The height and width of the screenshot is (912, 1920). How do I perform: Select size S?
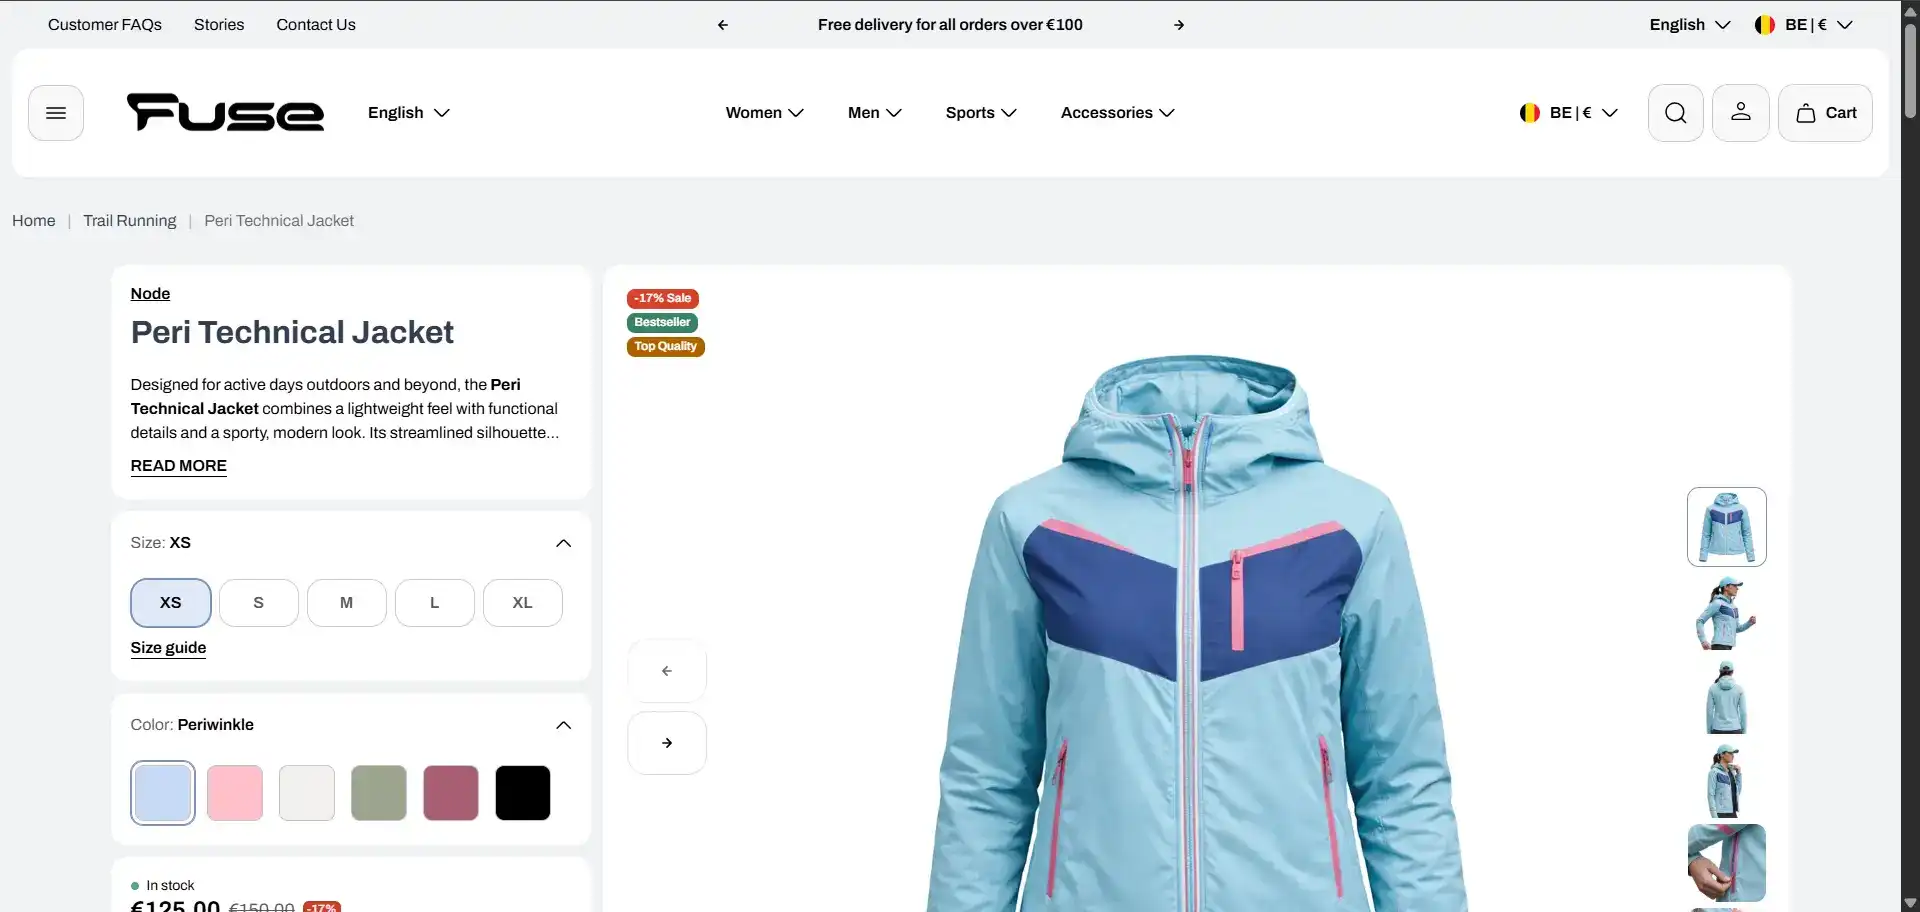259,603
